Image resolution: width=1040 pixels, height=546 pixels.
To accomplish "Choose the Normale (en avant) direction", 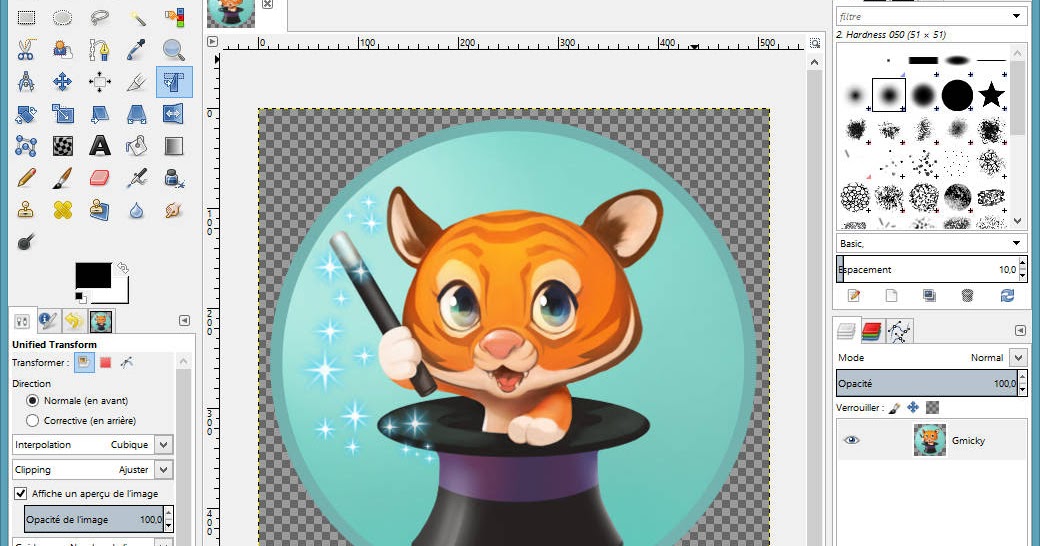I will tap(32, 401).
